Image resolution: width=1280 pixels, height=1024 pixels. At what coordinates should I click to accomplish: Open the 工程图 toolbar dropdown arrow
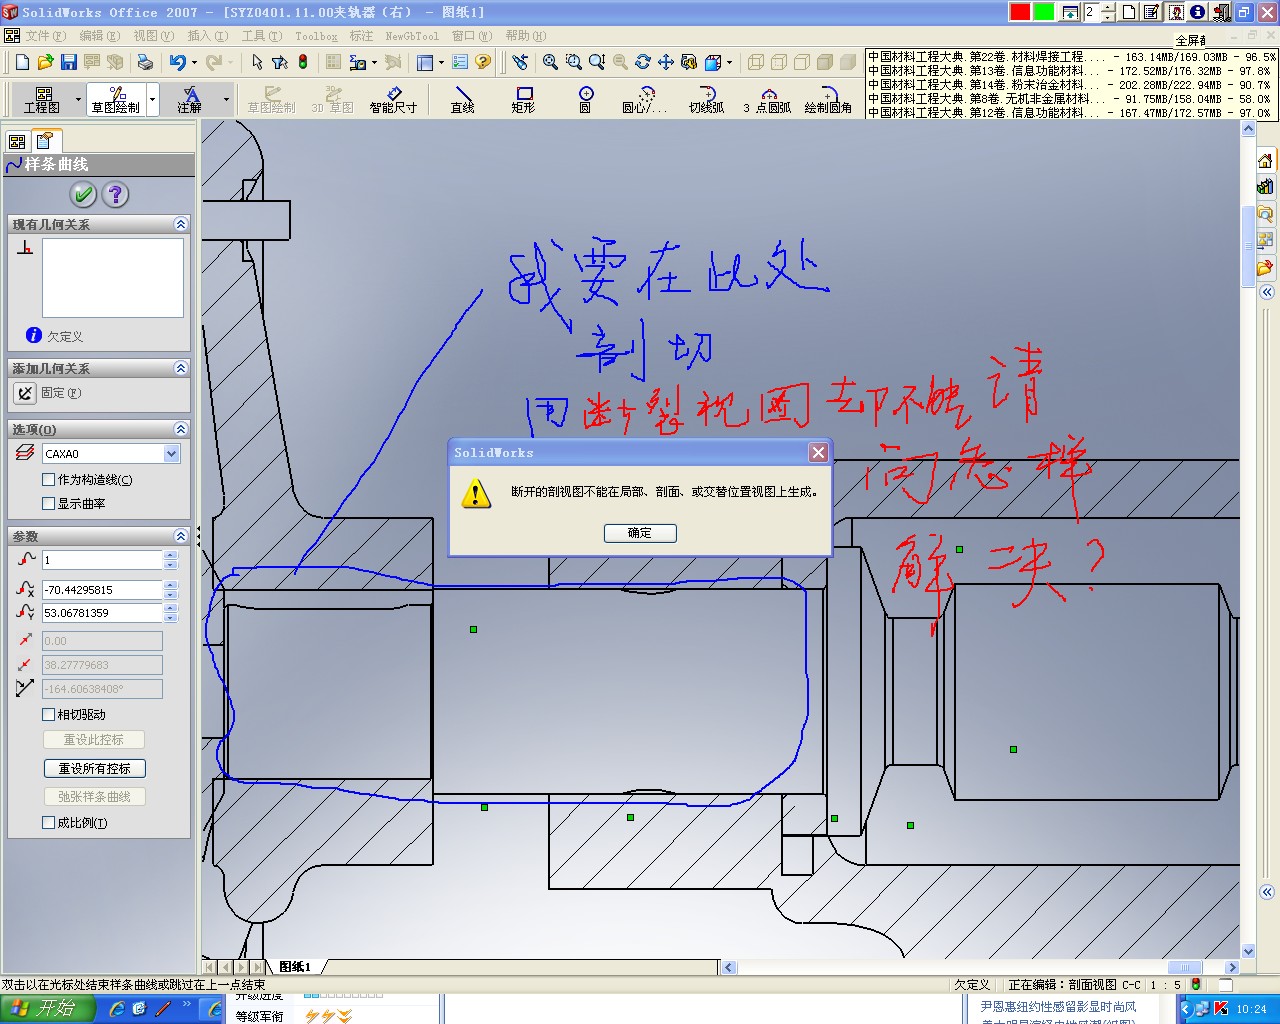point(78,99)
